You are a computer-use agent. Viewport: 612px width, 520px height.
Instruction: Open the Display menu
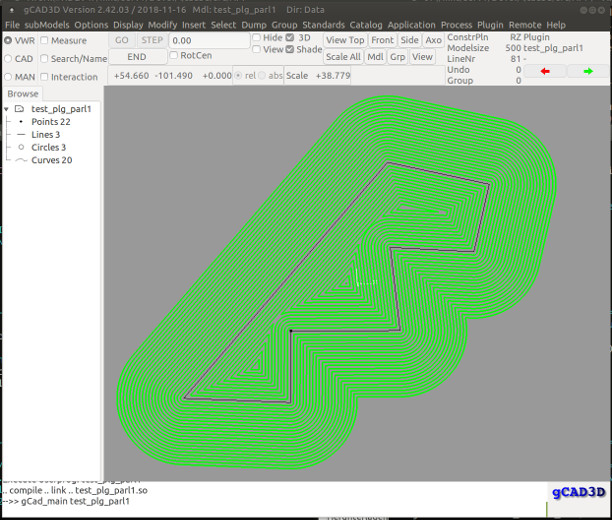(x=128, y=25)
